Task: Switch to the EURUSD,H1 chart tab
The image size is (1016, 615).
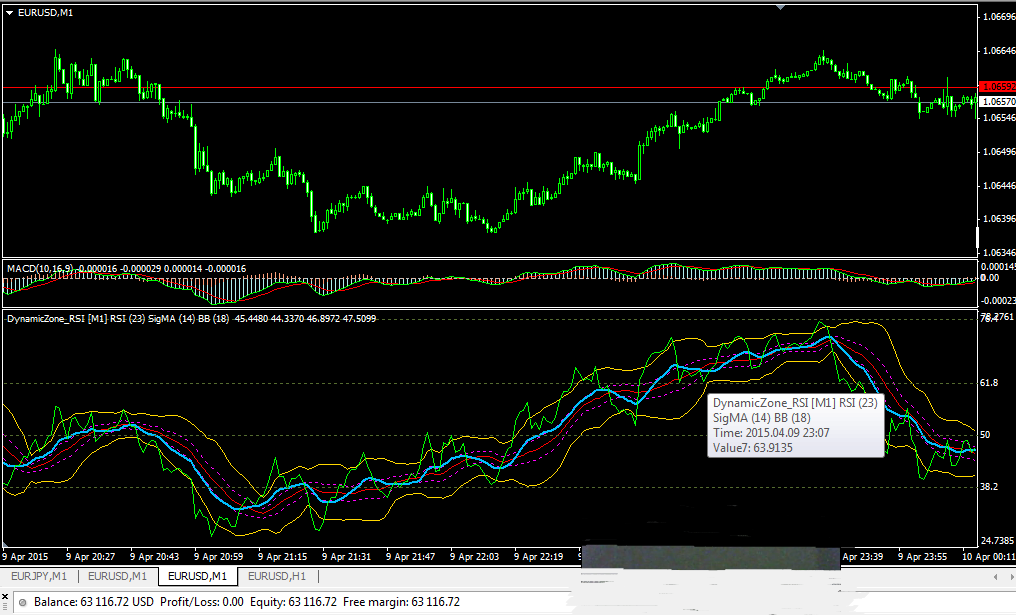Action: click(277, 576)
